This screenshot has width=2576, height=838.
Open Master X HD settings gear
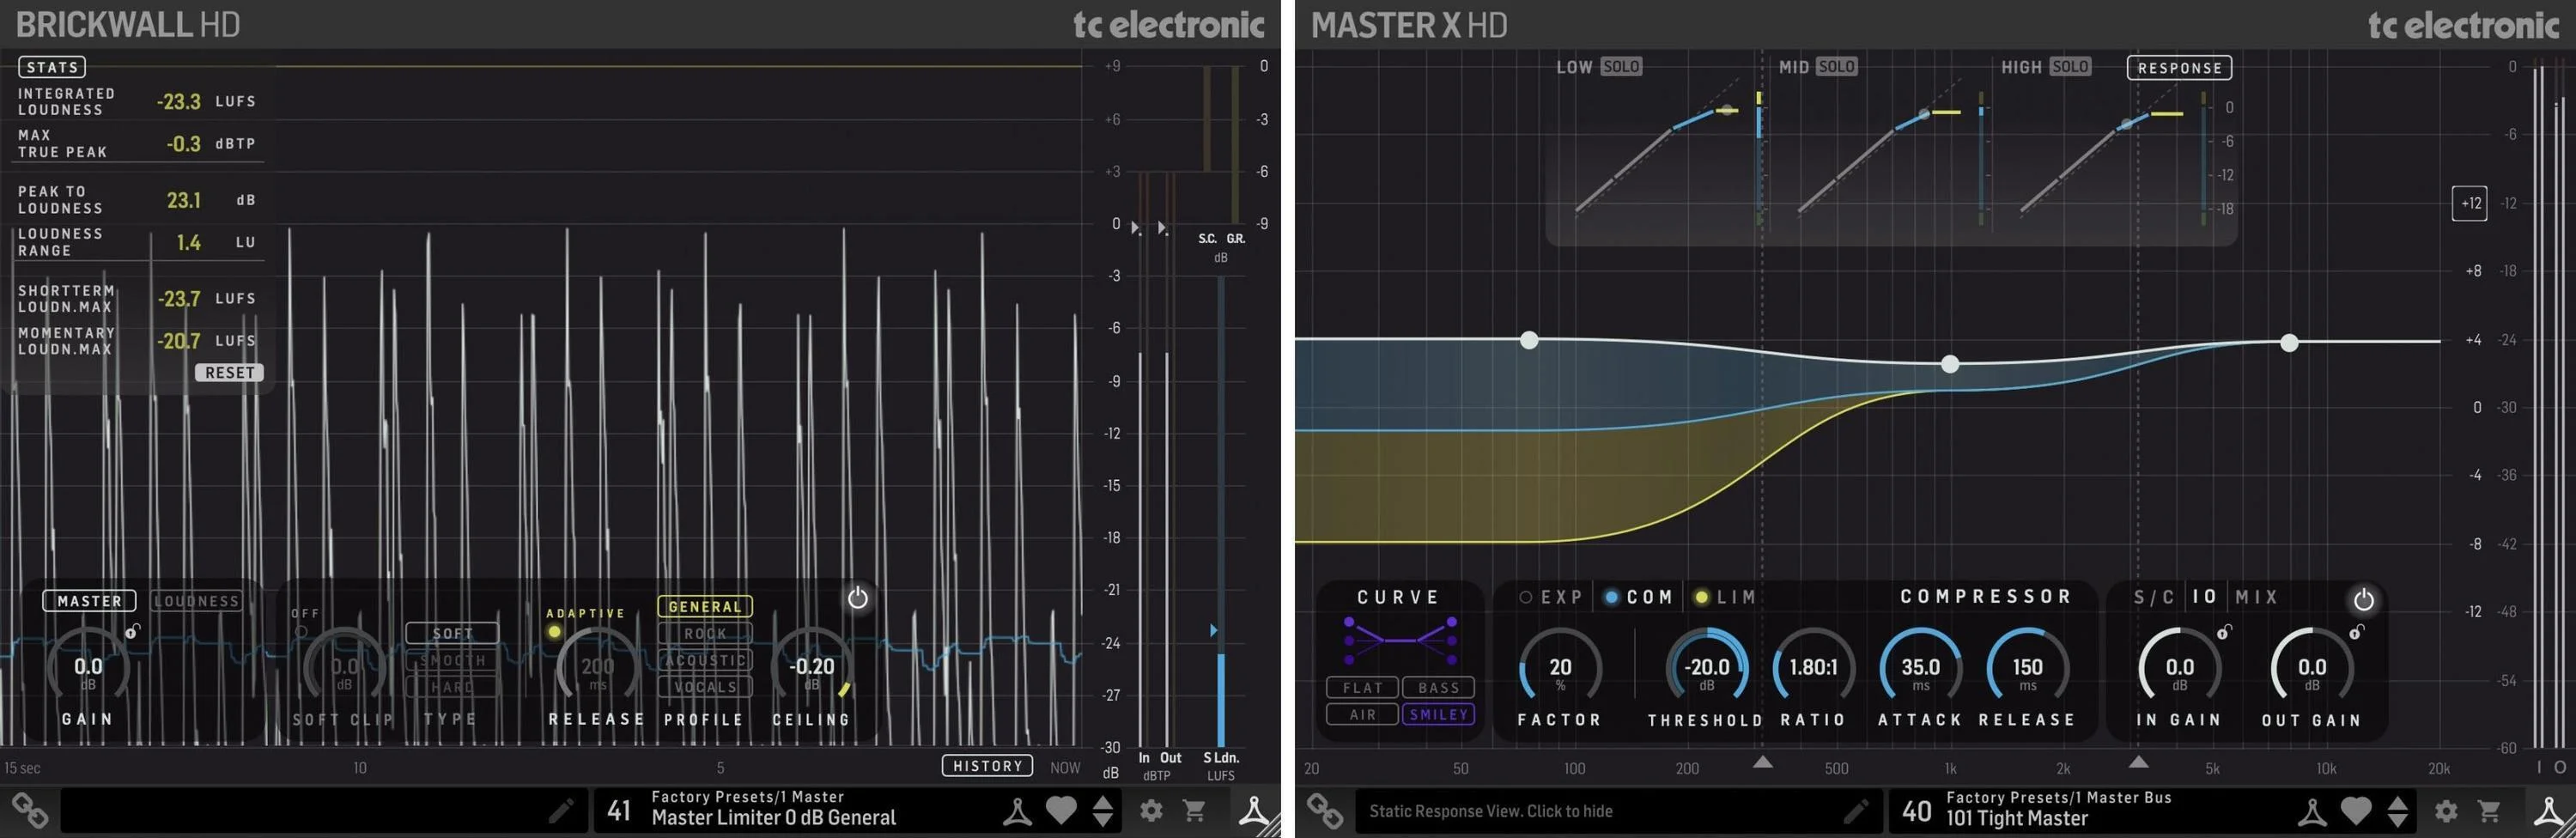pyautogui.click(x=2446, y=811)
